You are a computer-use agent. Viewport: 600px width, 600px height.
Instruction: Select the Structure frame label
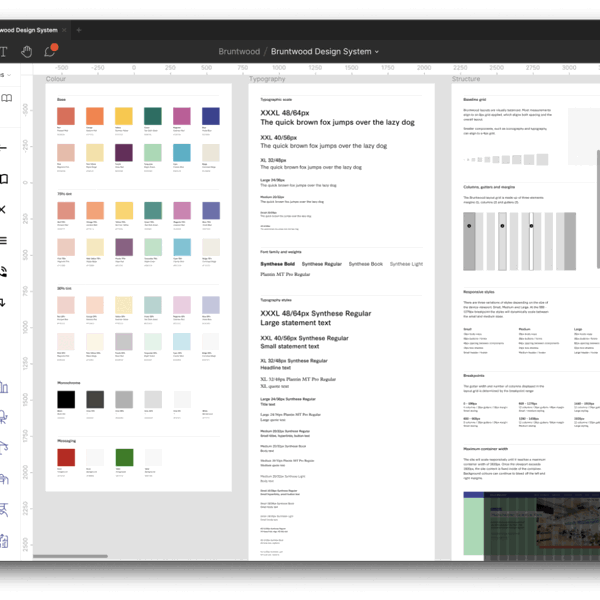[x=466, y=78]
